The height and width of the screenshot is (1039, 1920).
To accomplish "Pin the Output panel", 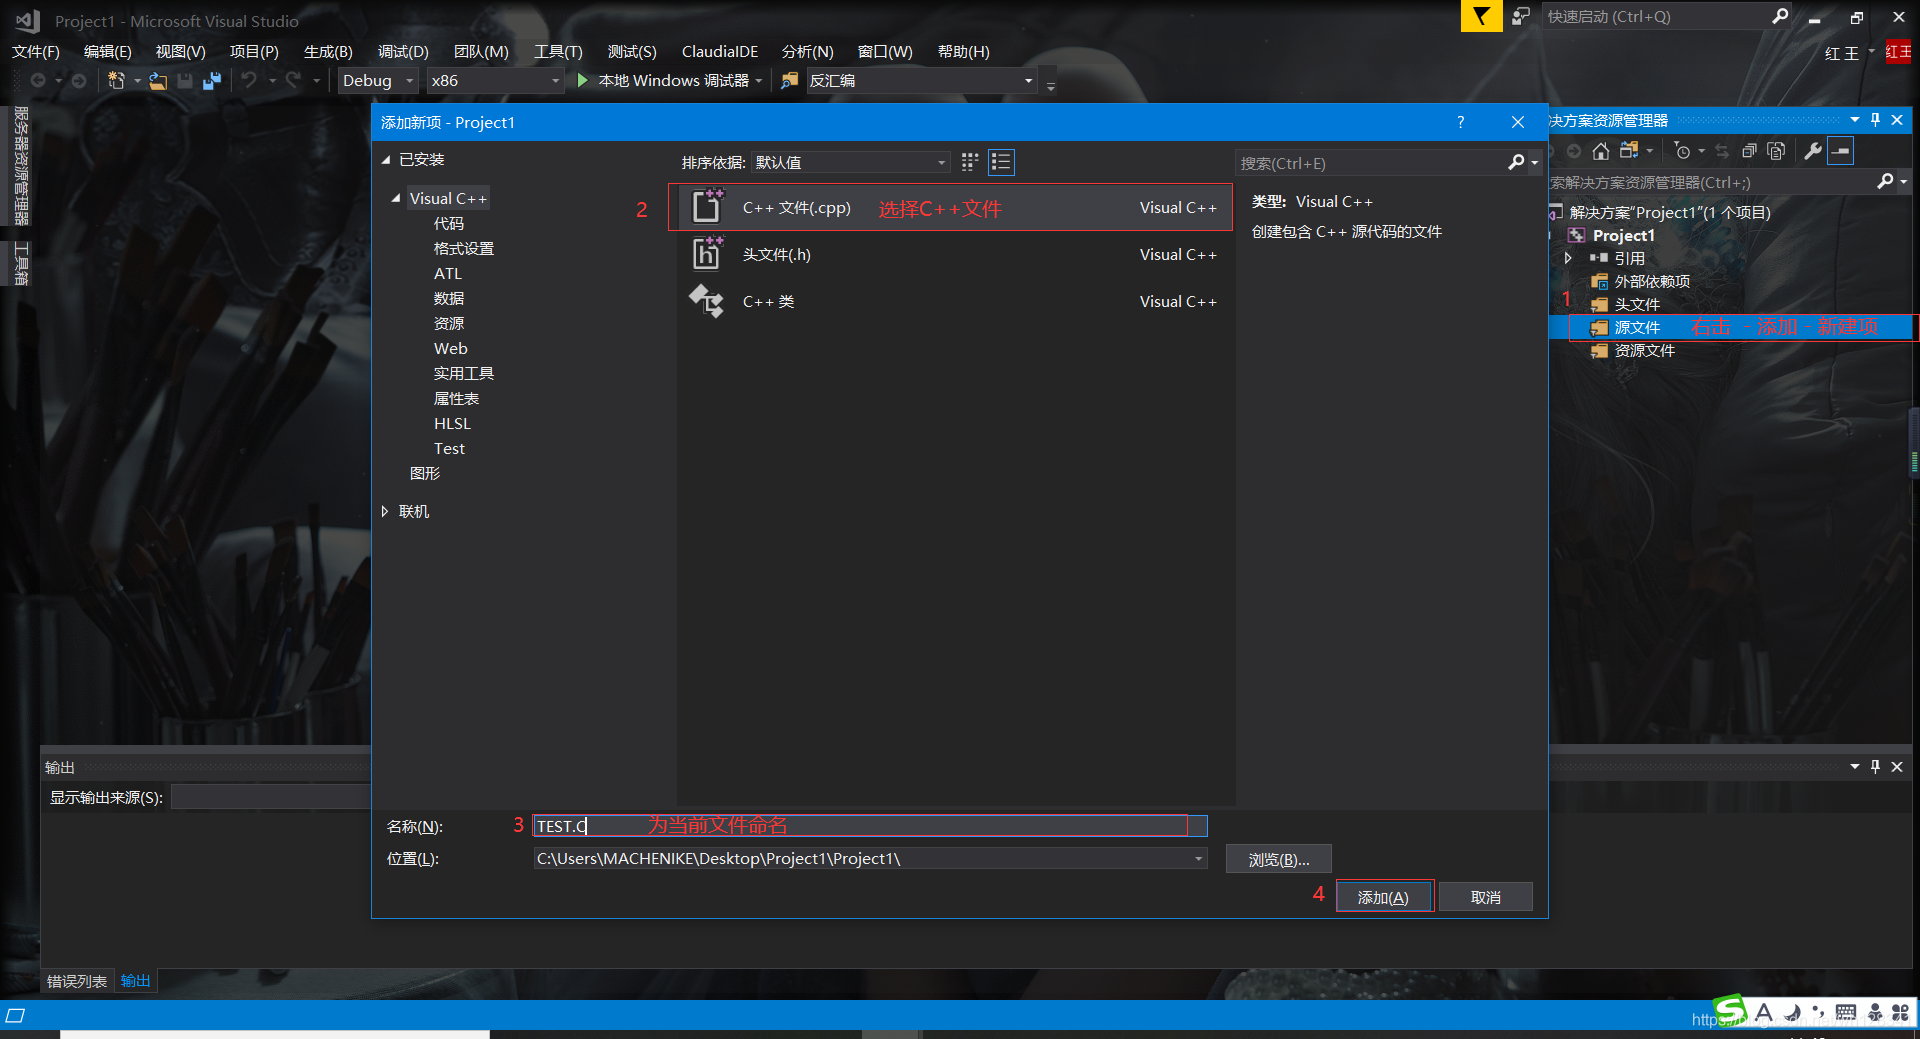I will (x=1875, y=767).
